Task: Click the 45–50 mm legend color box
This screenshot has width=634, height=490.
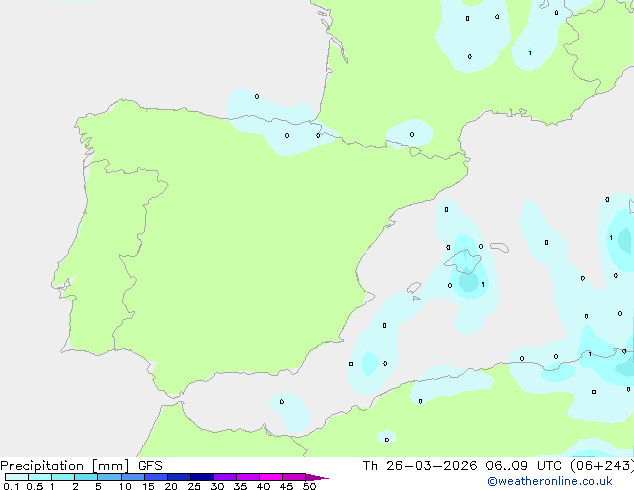Action: coord(294,477)
